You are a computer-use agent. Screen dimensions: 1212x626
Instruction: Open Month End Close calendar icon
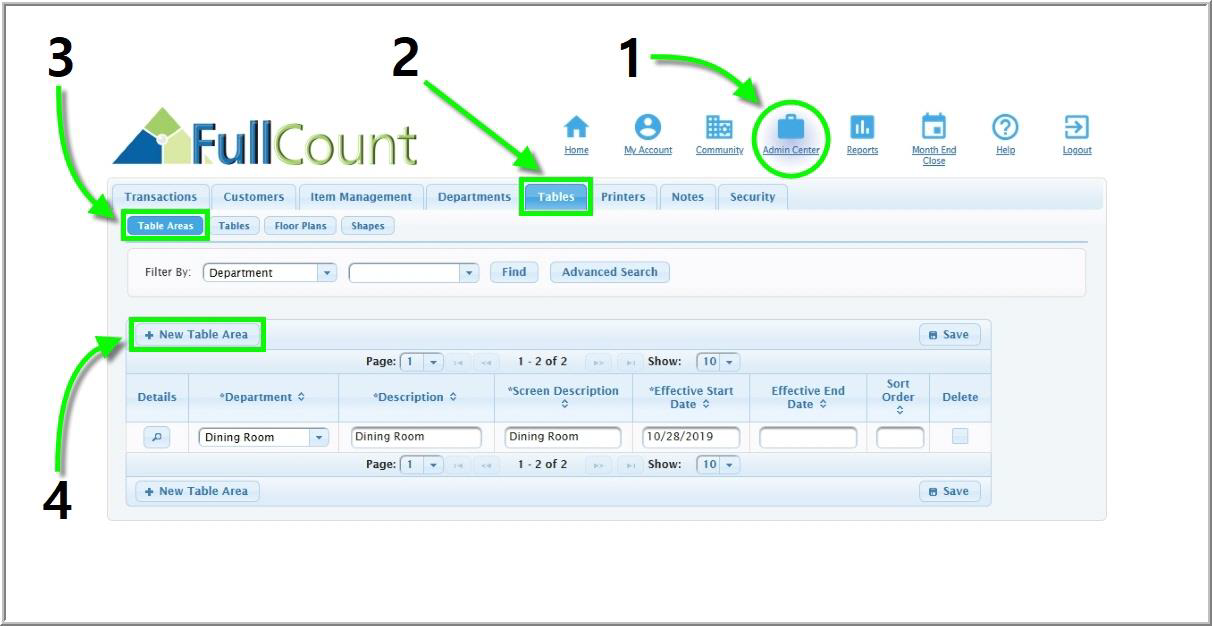click(933, 127)
